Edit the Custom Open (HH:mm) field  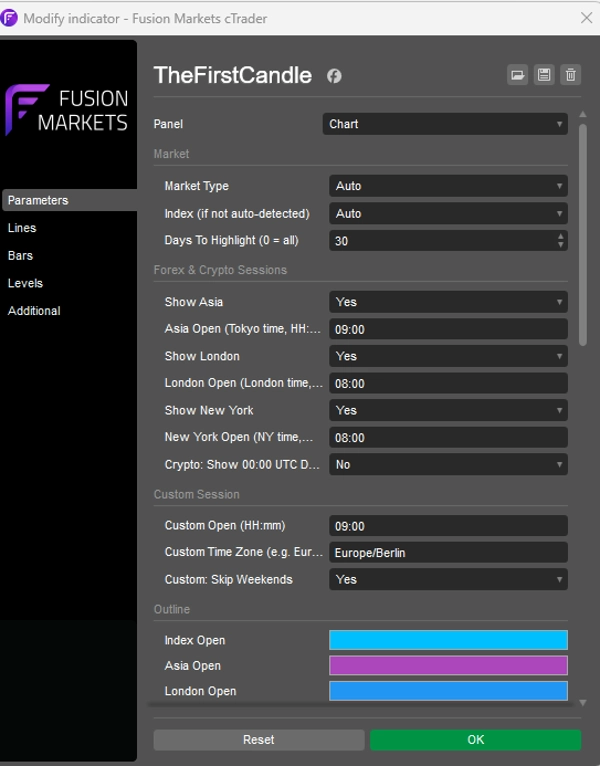449,526
